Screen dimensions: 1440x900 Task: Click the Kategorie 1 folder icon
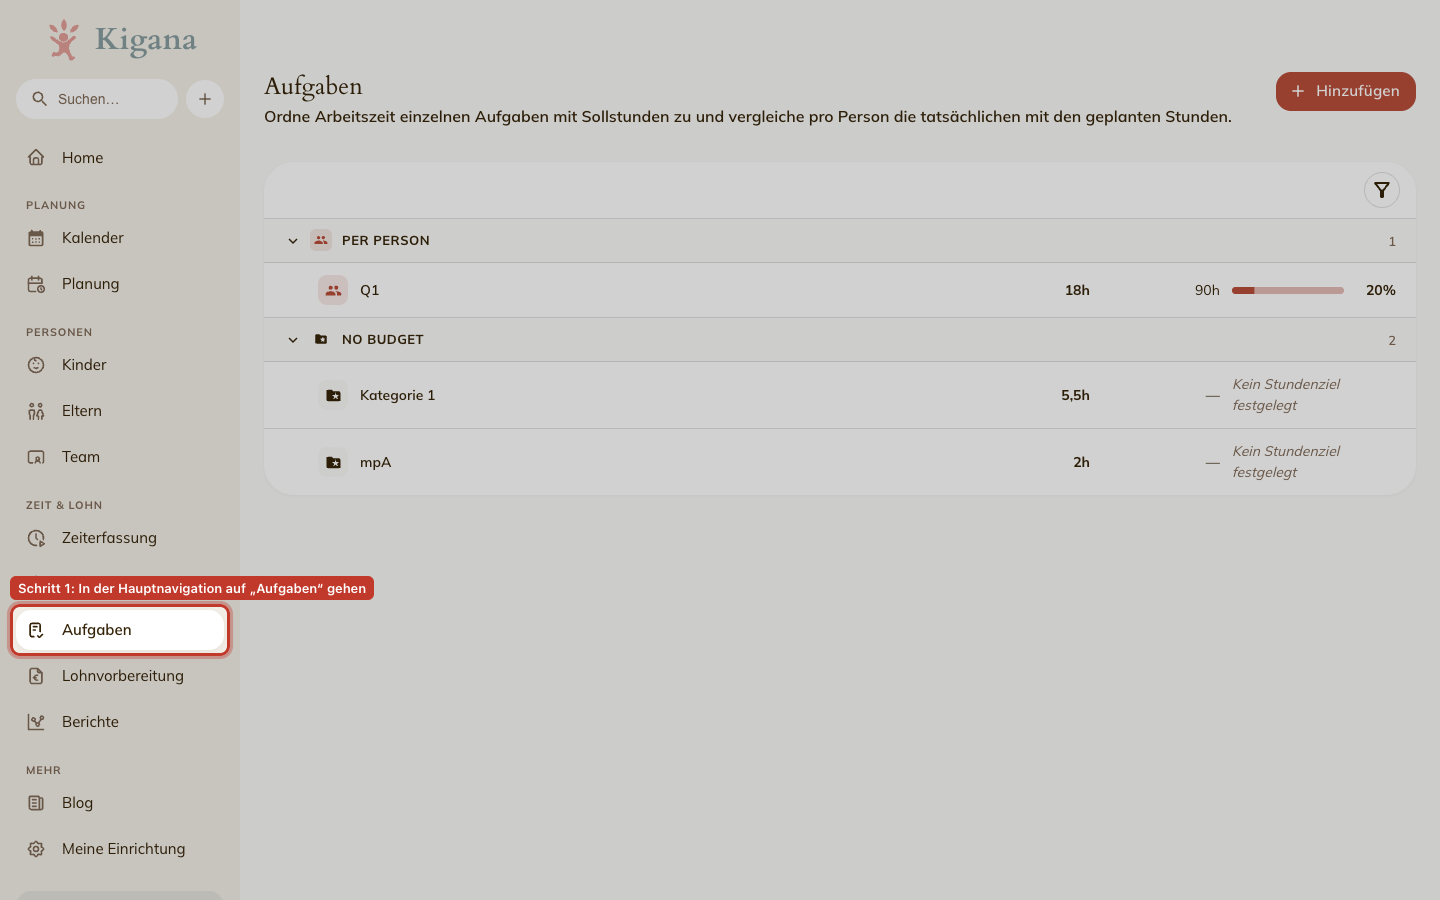coord(333,395)
